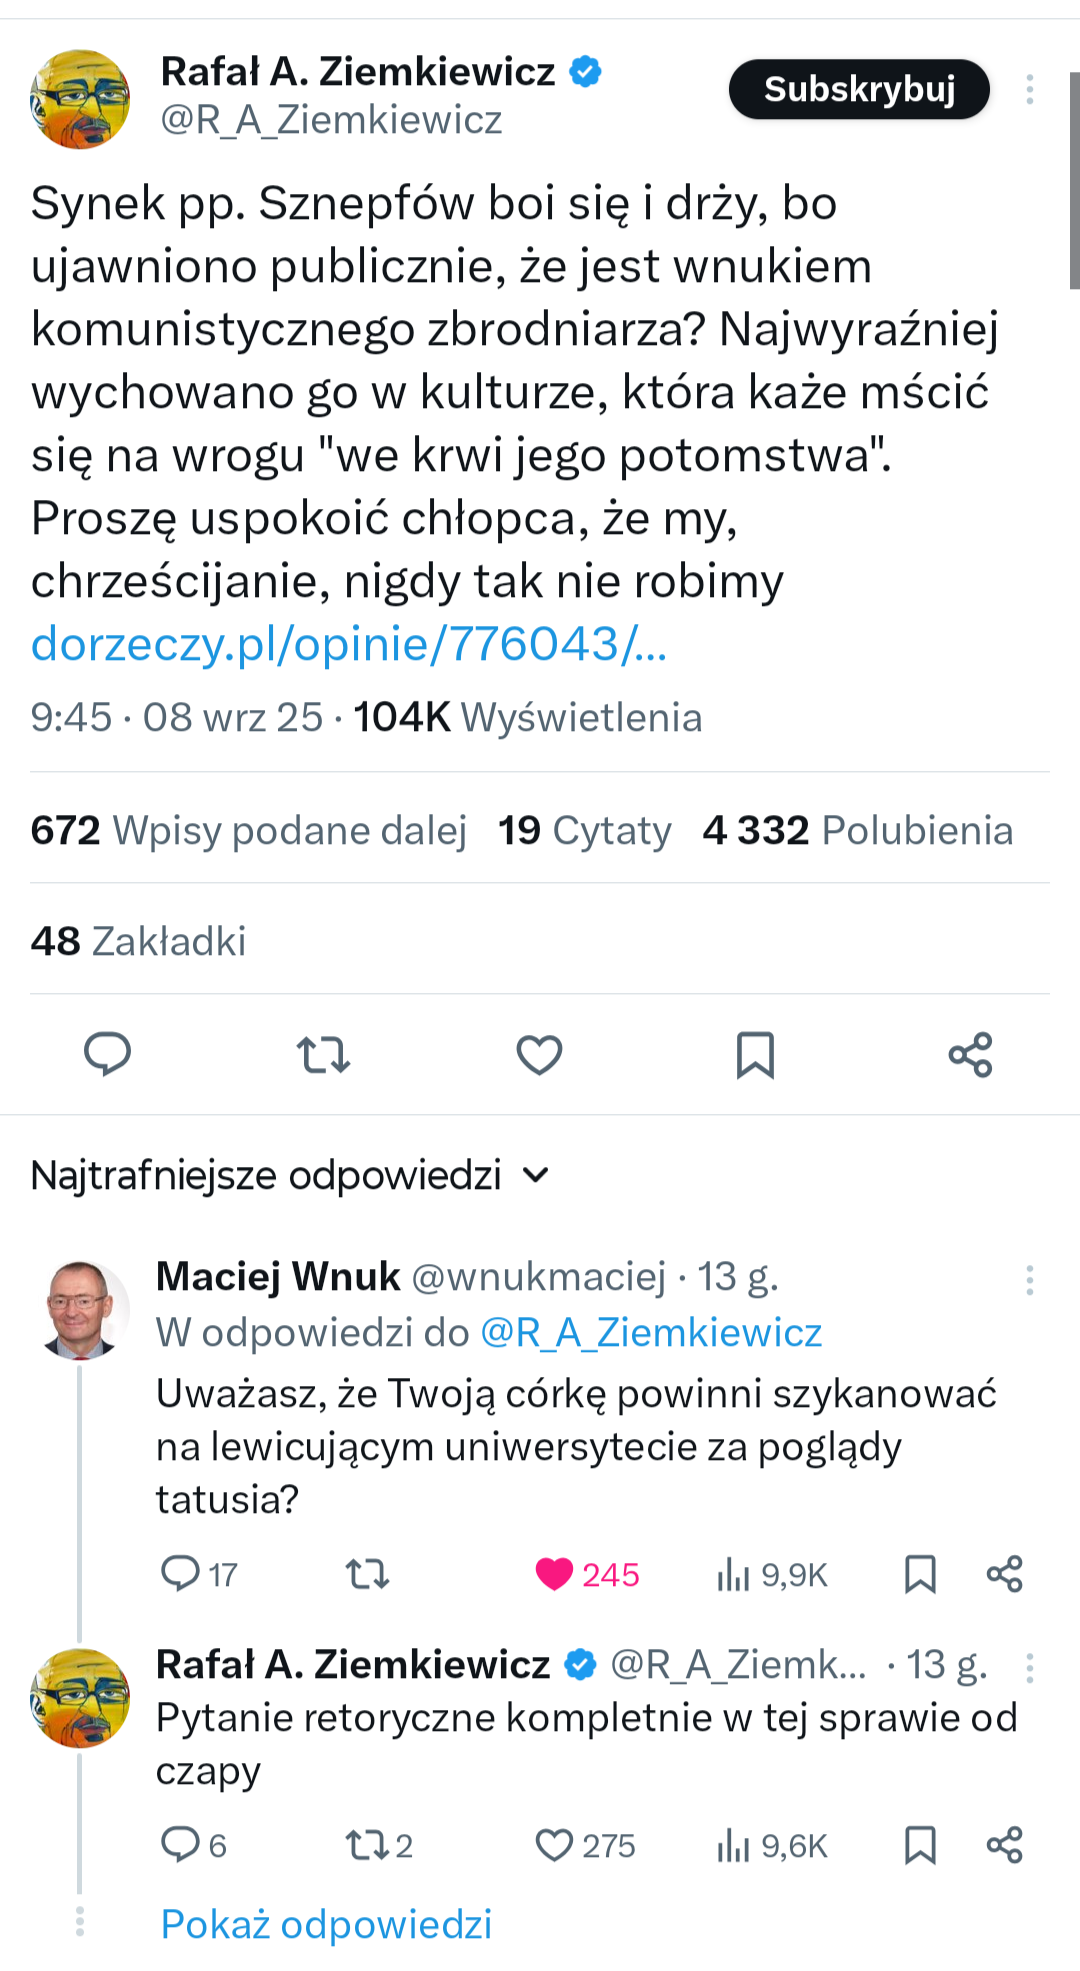The width and height of the screenshot is (1080, 1971).
Task: Tap 'Pokaż odpowiedzi' to show replies
Action: click(326, 1924)
